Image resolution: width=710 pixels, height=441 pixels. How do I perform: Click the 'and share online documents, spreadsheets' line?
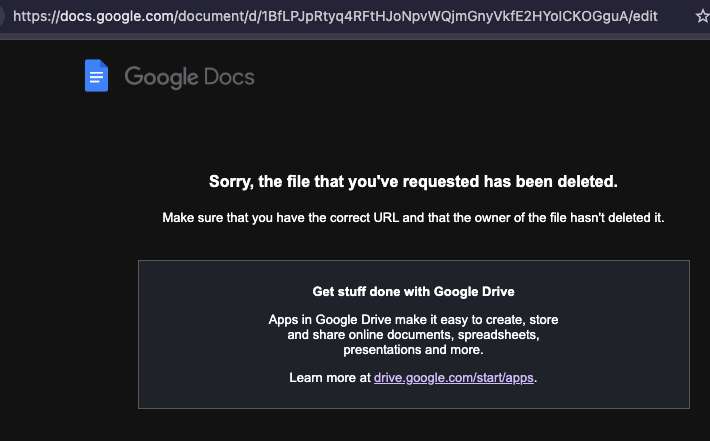413,335
